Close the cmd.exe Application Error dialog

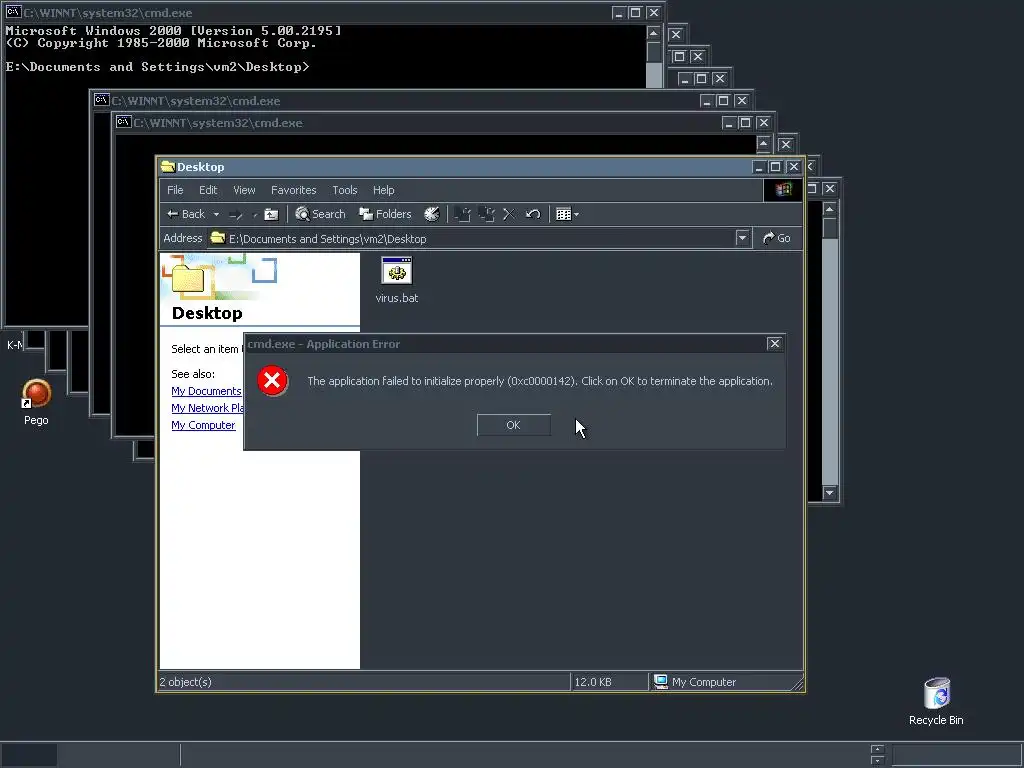[775, 344]
